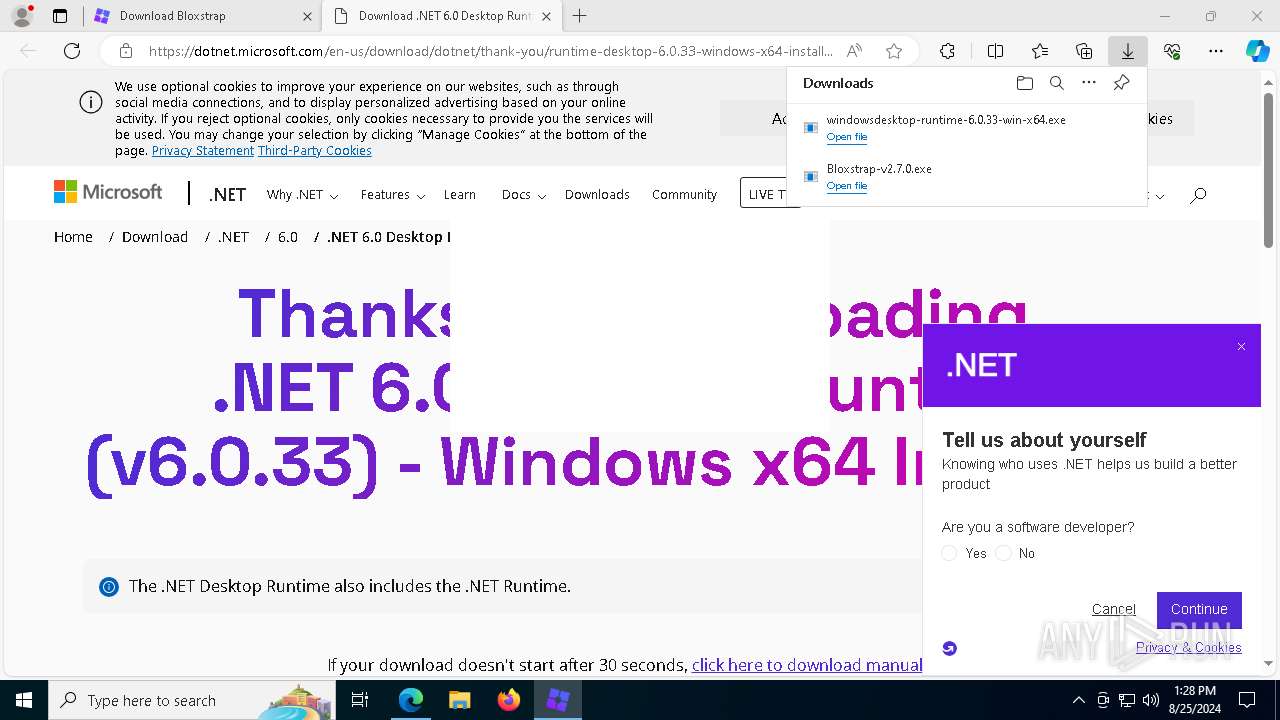Open the notification center icon
Viewport: 1280px width, 720px height.
1247,700
